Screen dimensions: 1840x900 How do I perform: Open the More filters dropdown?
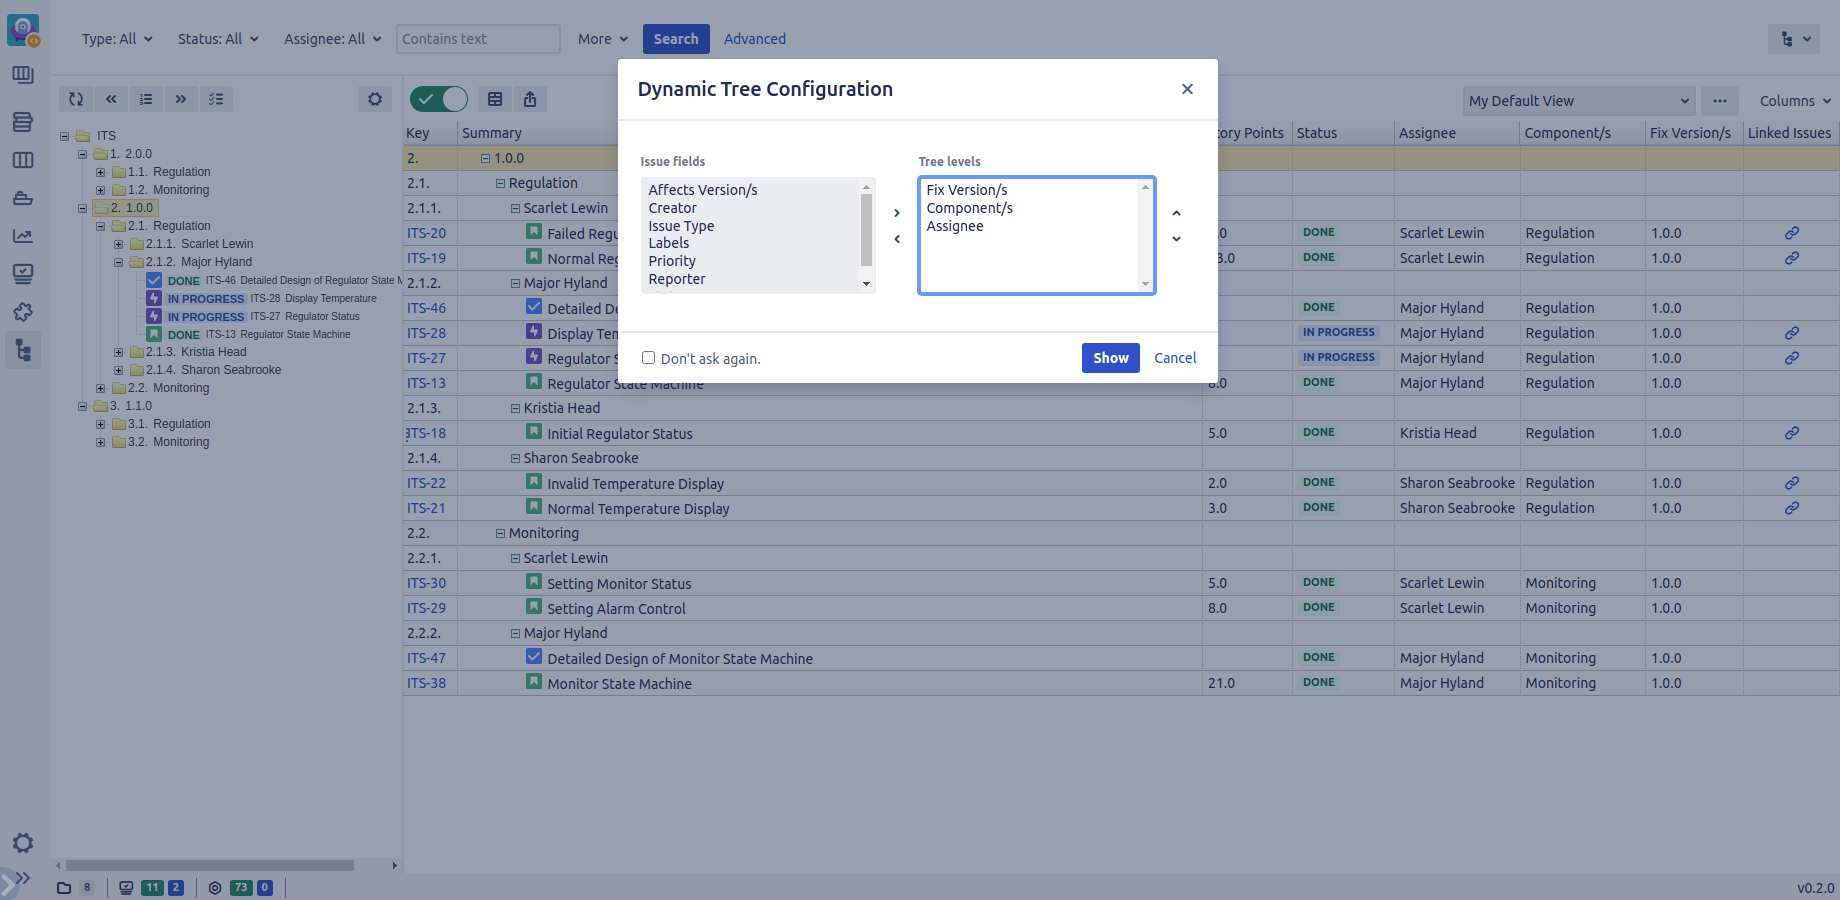[603, 39]
